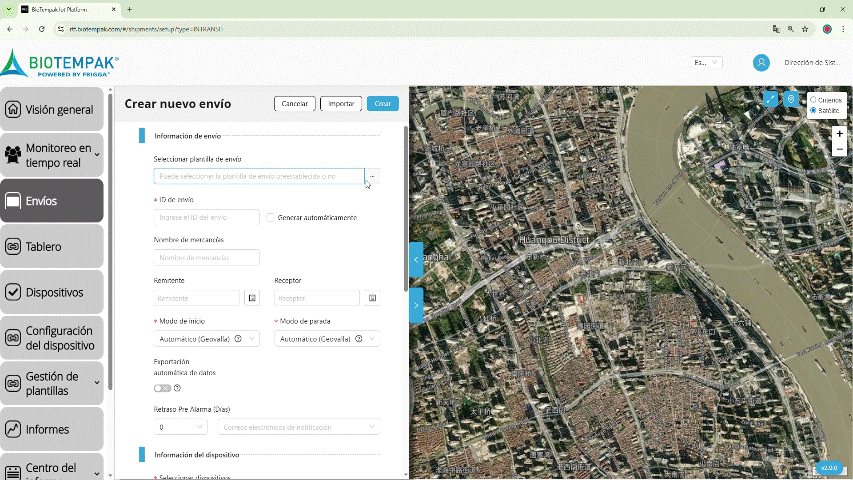
Task: Click the Cancelar button
Action: tap(294, 104)
